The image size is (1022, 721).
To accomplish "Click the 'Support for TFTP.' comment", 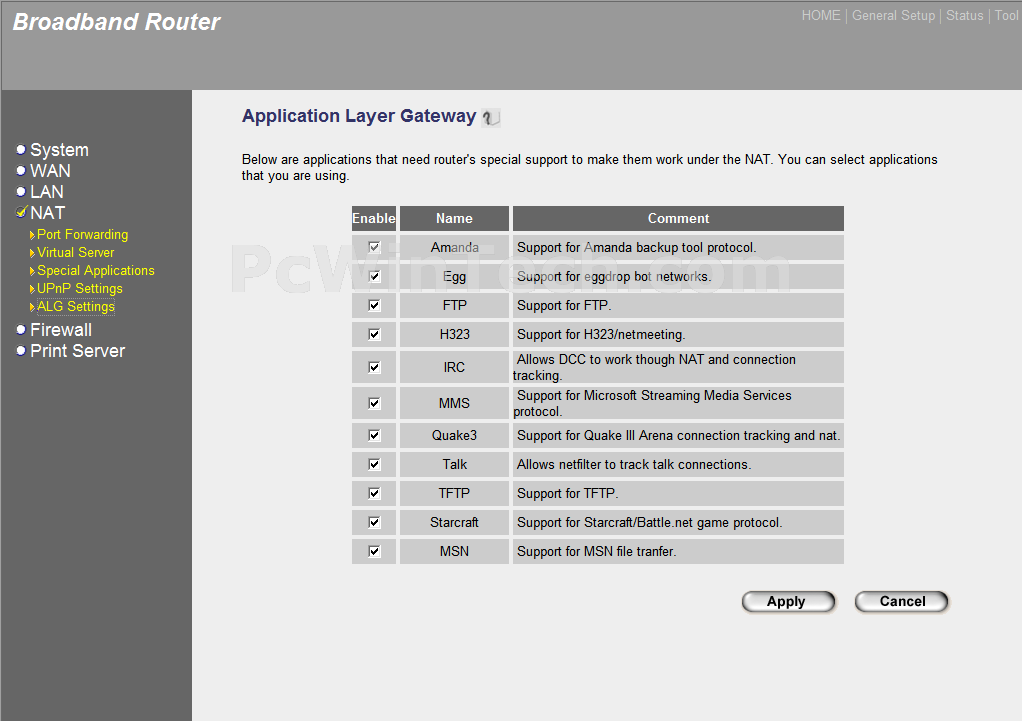I will pos(567,493).
